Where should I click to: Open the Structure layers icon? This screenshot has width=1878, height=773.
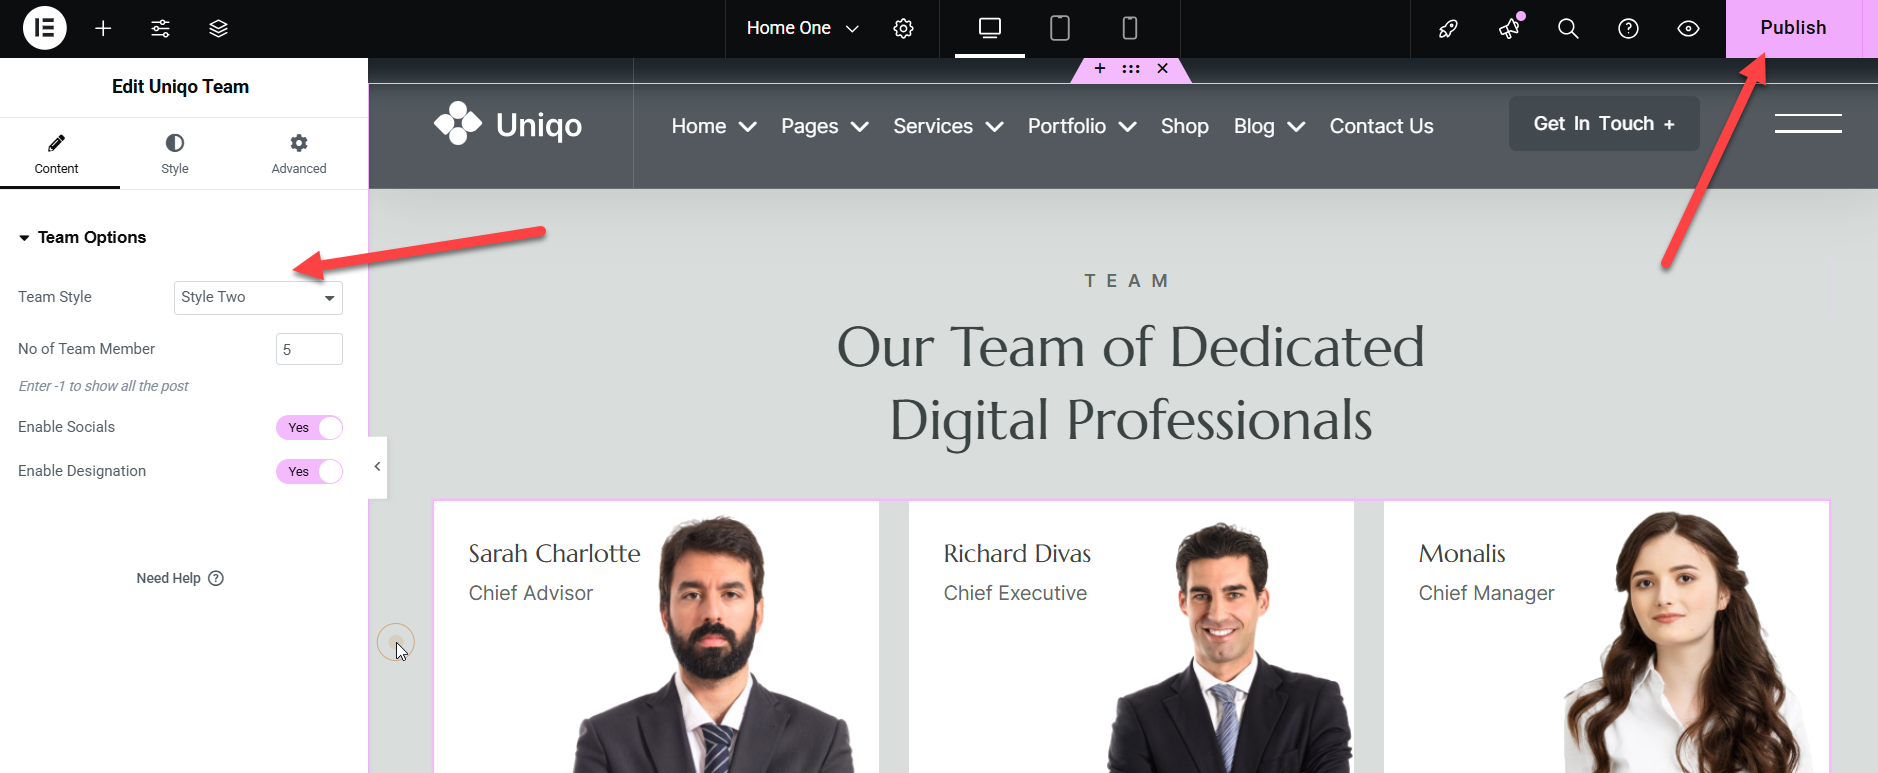(x=218, y=28)
